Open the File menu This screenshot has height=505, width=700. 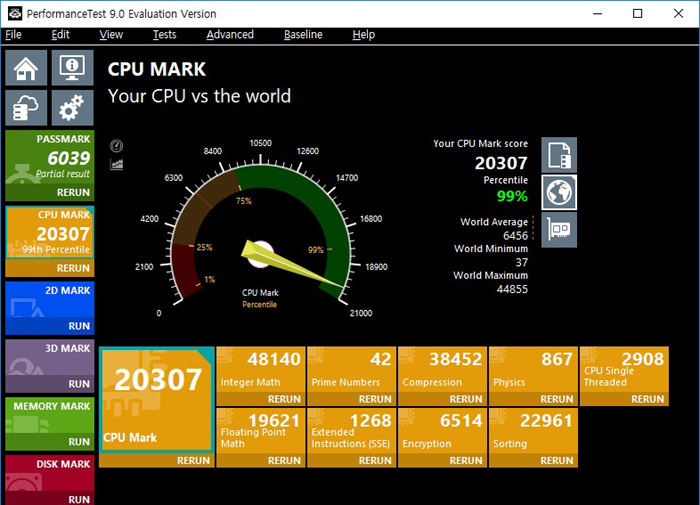click(13, 35)
